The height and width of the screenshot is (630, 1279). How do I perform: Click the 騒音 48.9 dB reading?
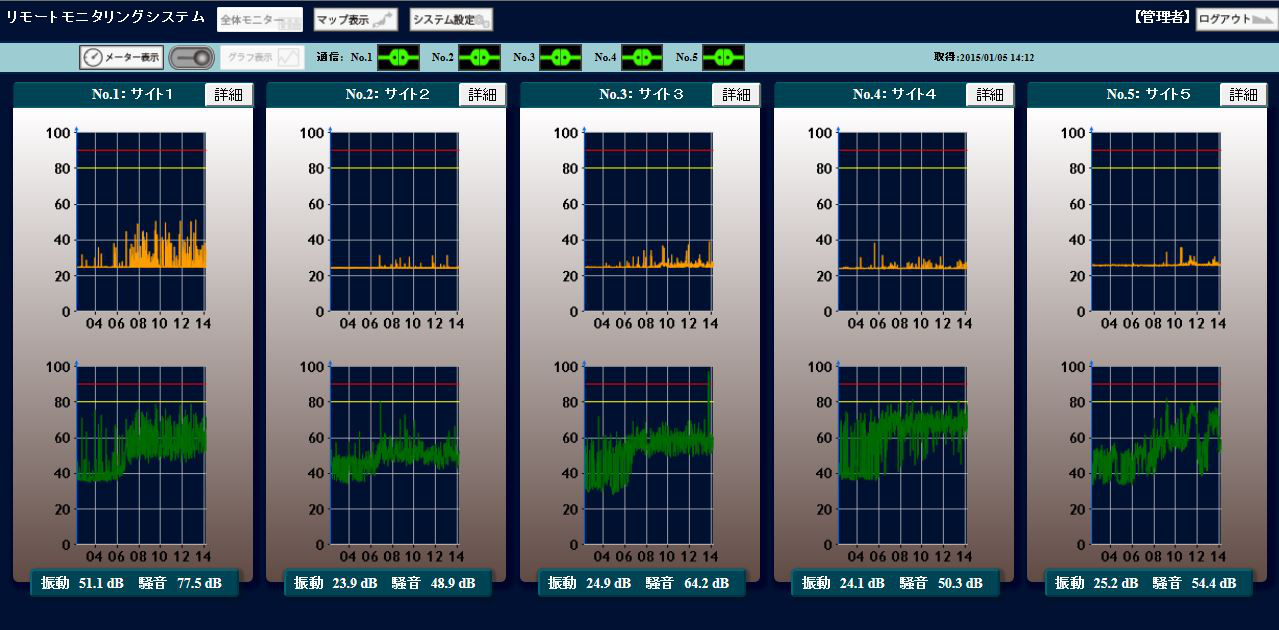(x=434, y=583)
